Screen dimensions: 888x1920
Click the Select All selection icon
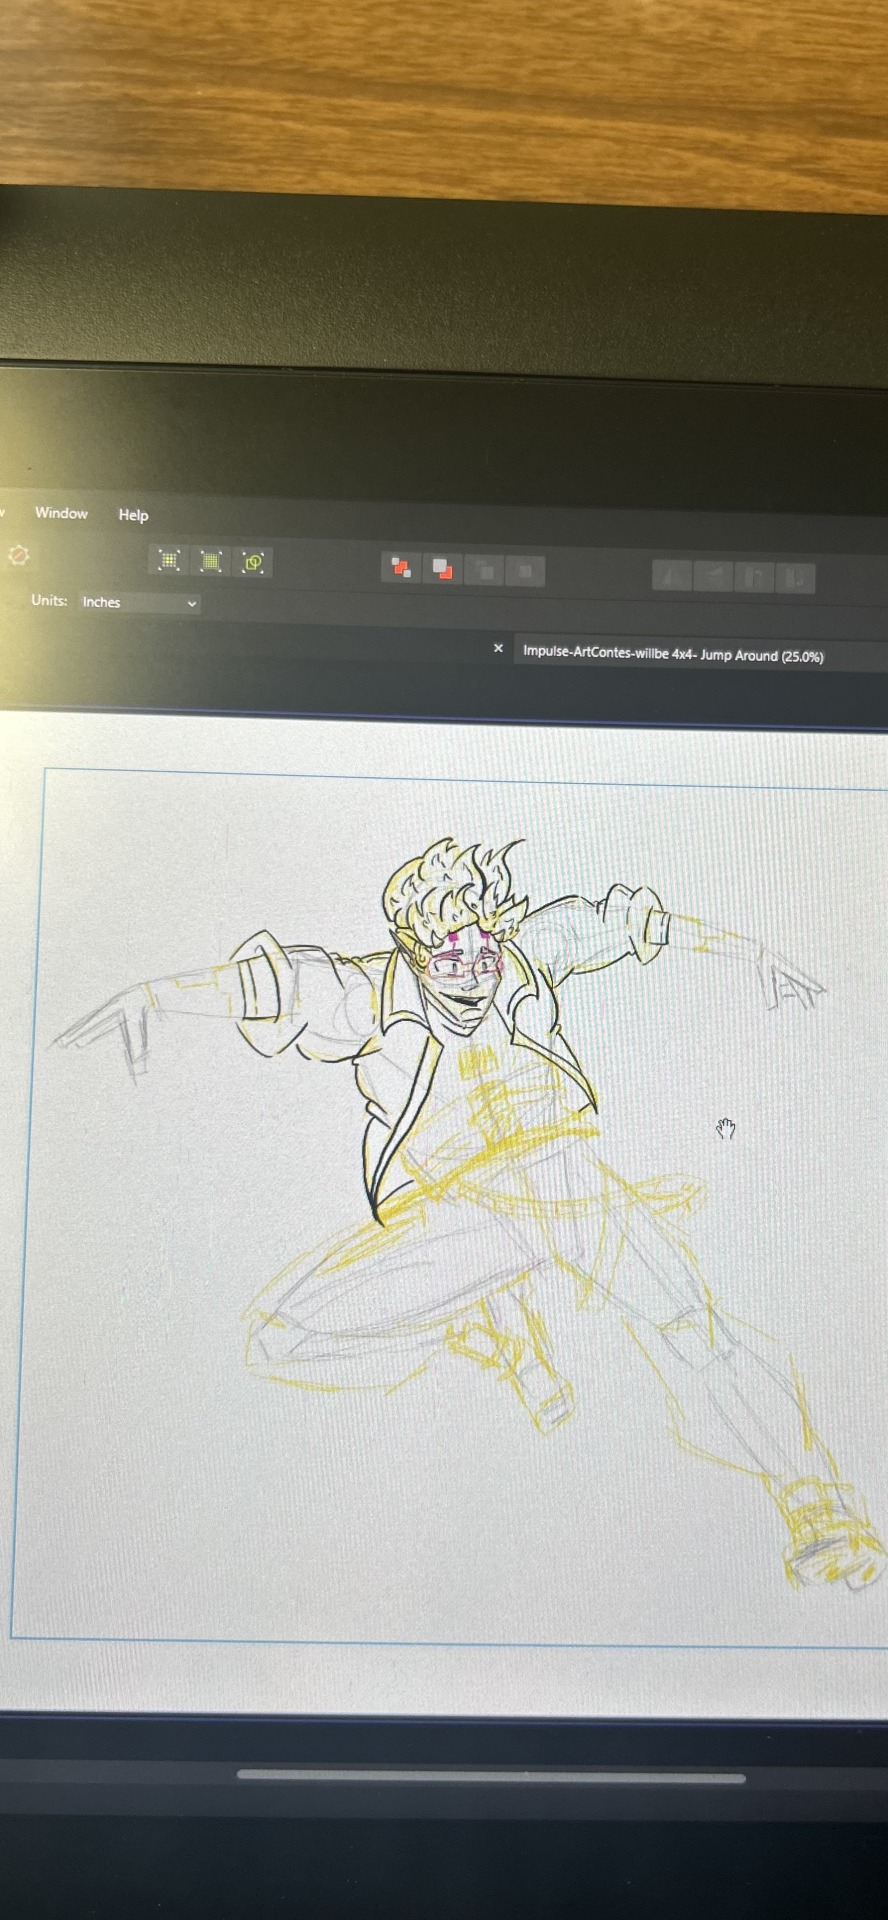pos(169,560)
